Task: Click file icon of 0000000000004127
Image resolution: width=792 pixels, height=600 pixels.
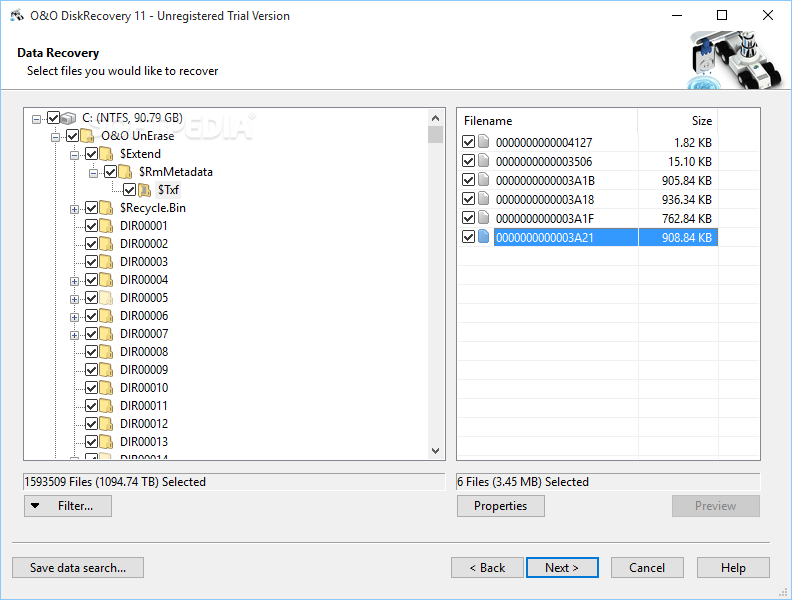Action: tap(484, 141)
